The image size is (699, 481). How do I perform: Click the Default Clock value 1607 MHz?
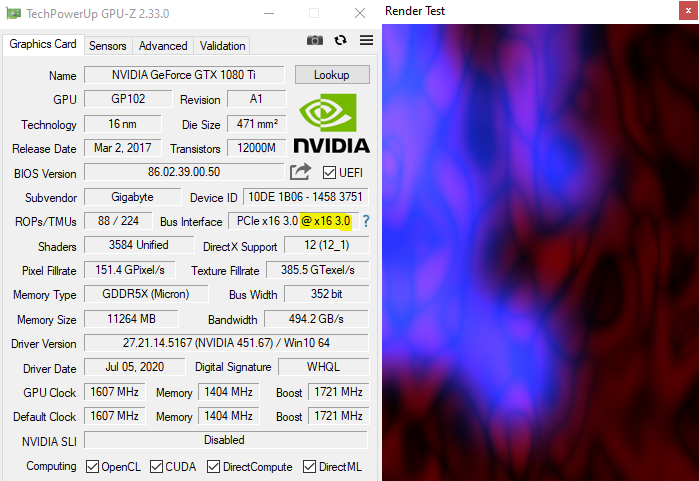click(115, 416)
